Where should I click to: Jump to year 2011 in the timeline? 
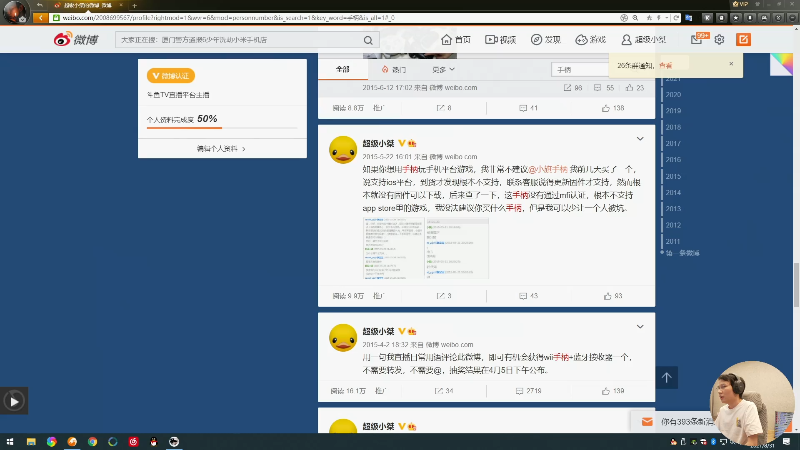pos(673,241)
